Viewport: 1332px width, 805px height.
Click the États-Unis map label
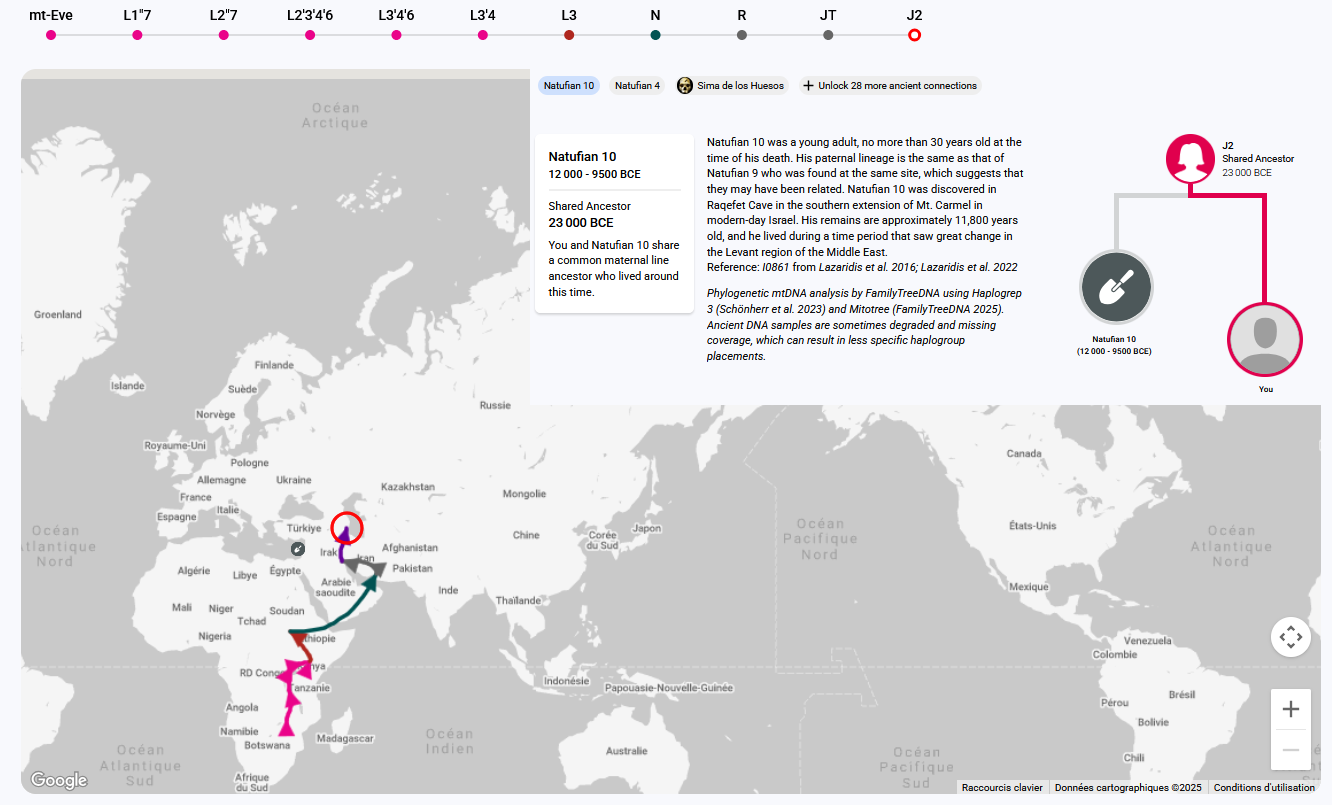(x=1033, y=526)
